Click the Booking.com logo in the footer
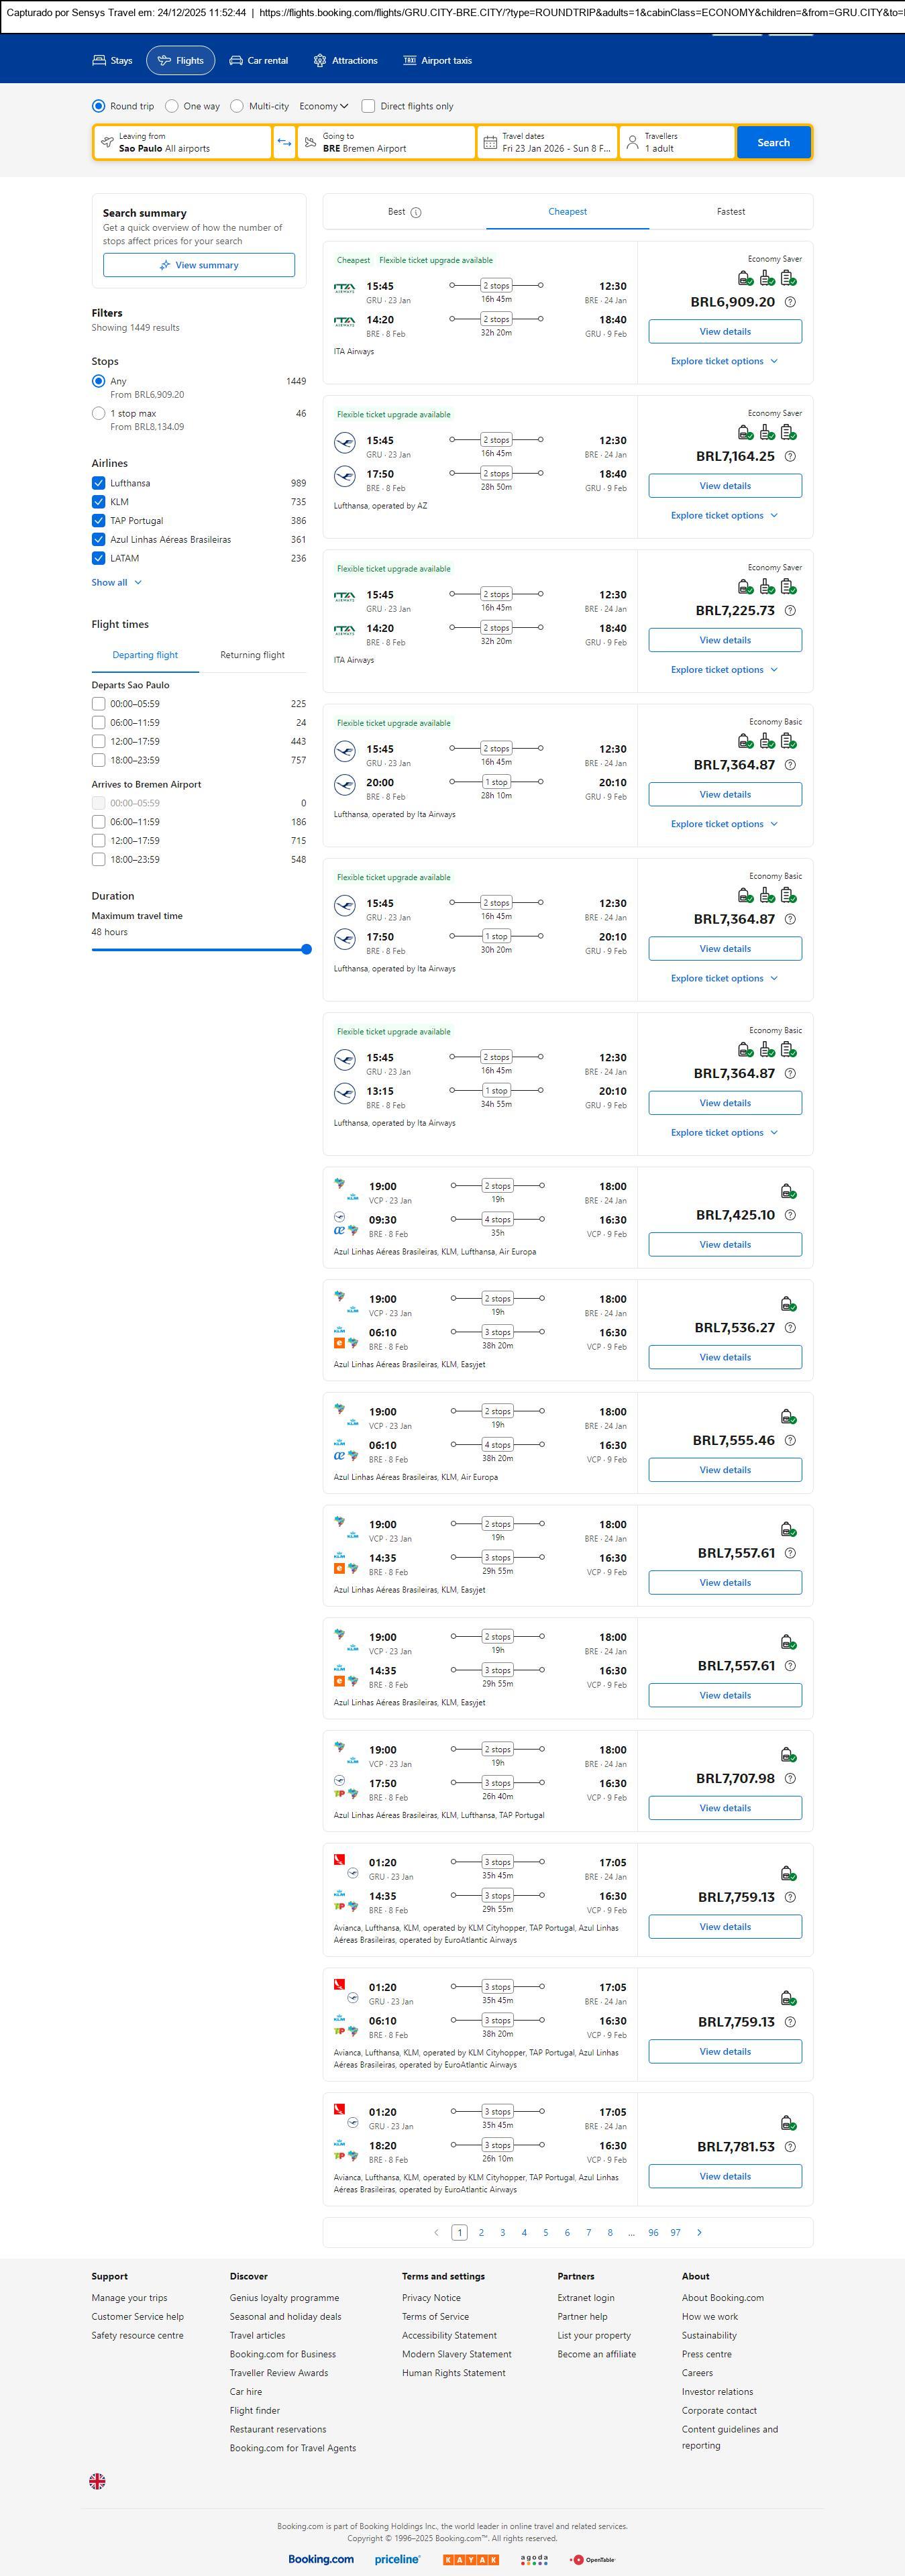The image size is (905, 2576). [x=321, y=2558]
